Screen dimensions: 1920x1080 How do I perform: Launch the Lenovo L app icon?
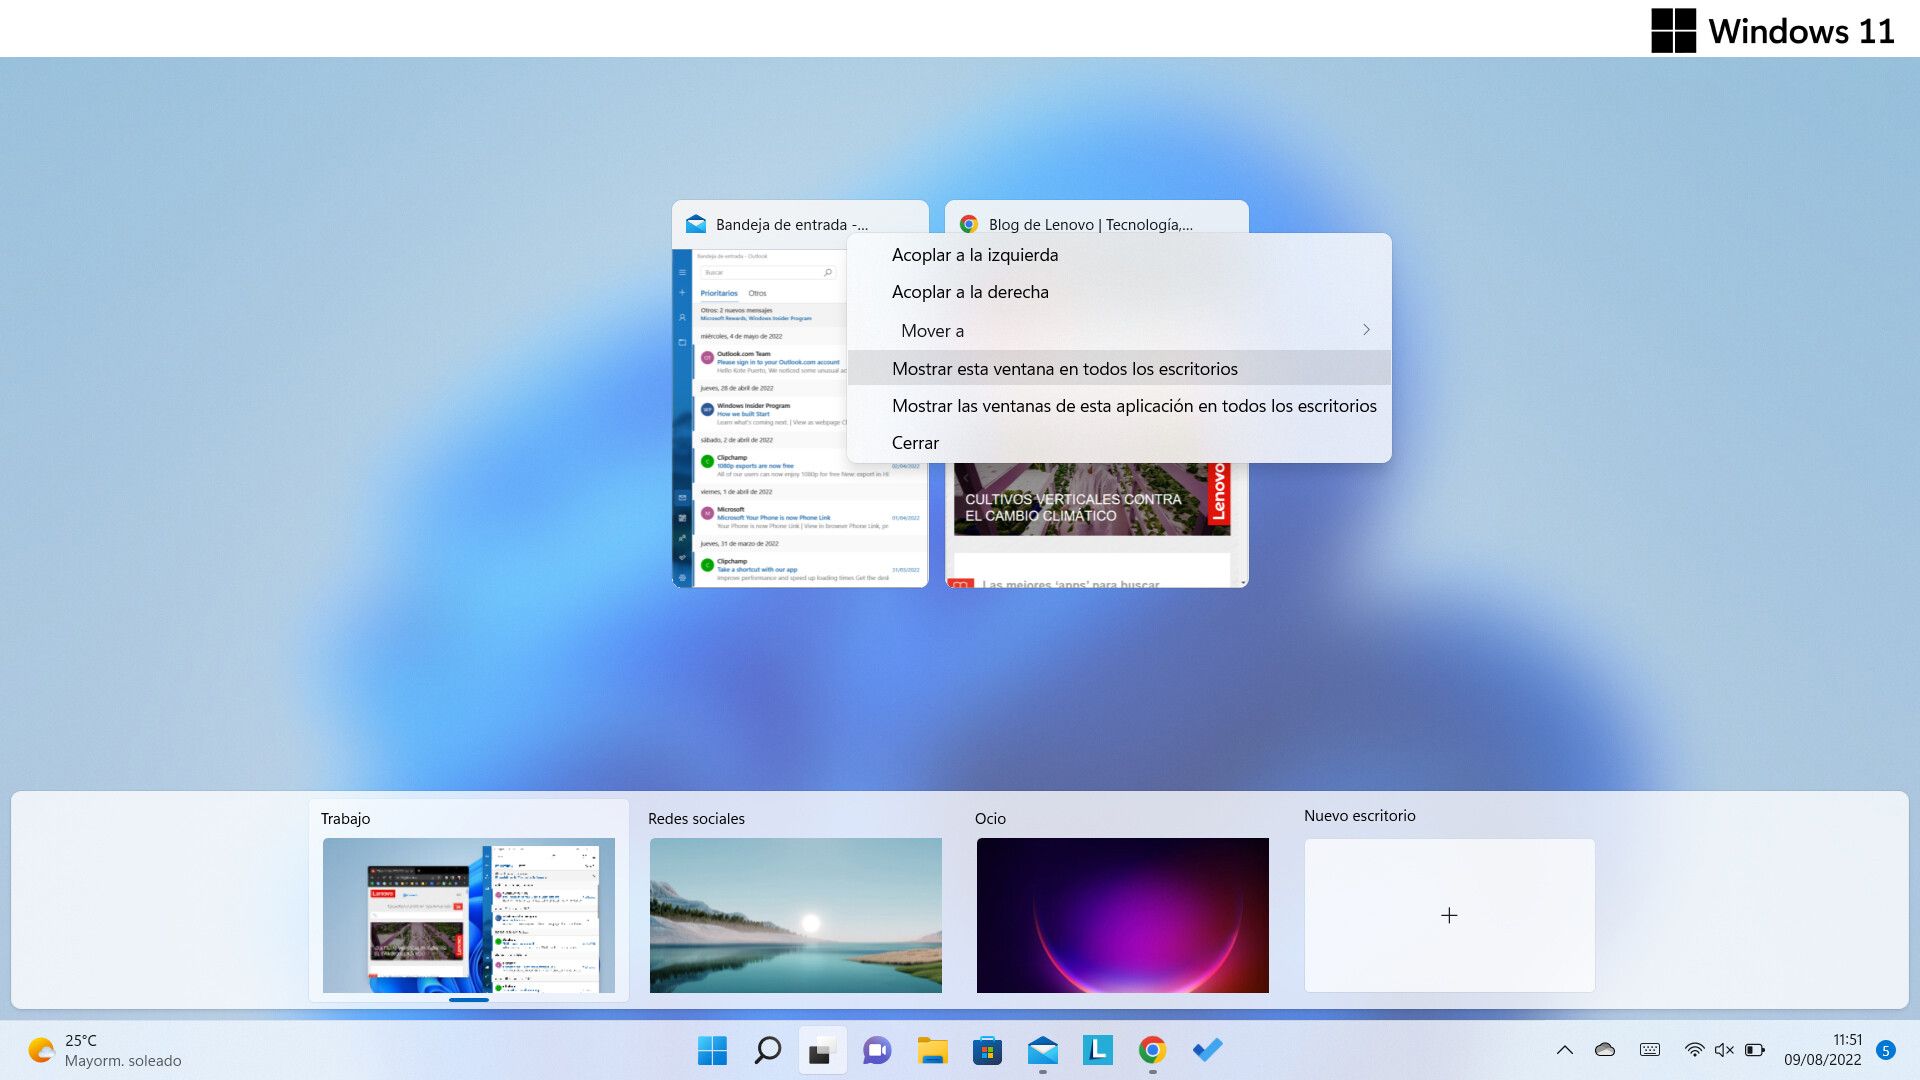tap(1097, 1050)
